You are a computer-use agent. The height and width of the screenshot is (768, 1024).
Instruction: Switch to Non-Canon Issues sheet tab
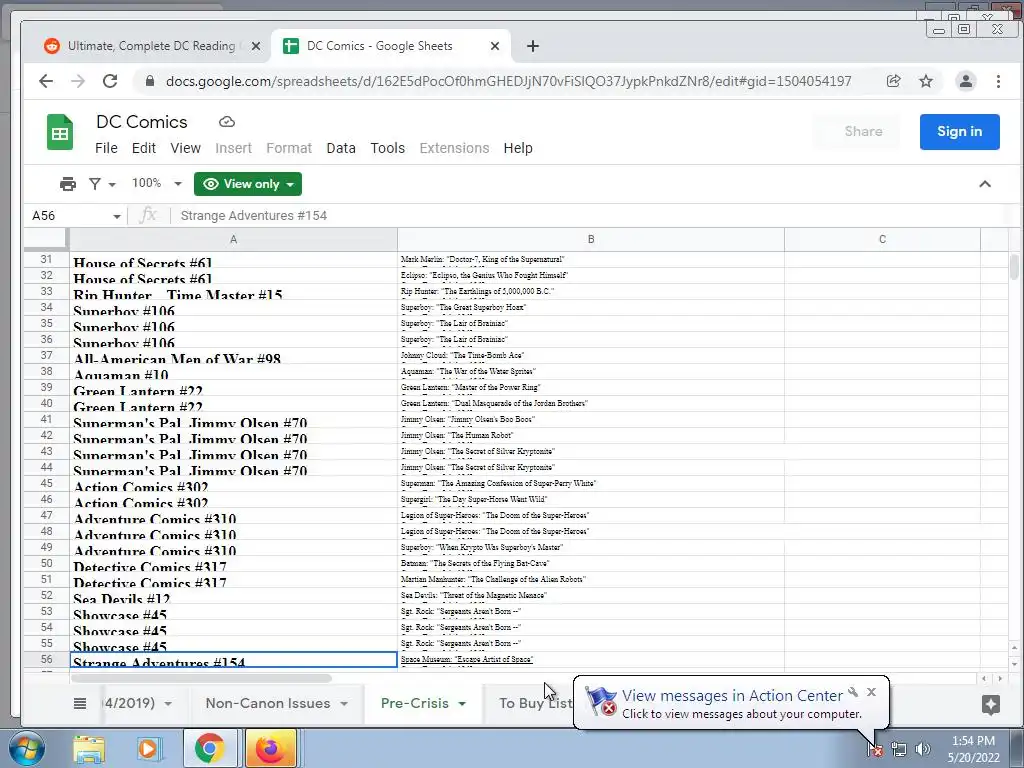268,703
